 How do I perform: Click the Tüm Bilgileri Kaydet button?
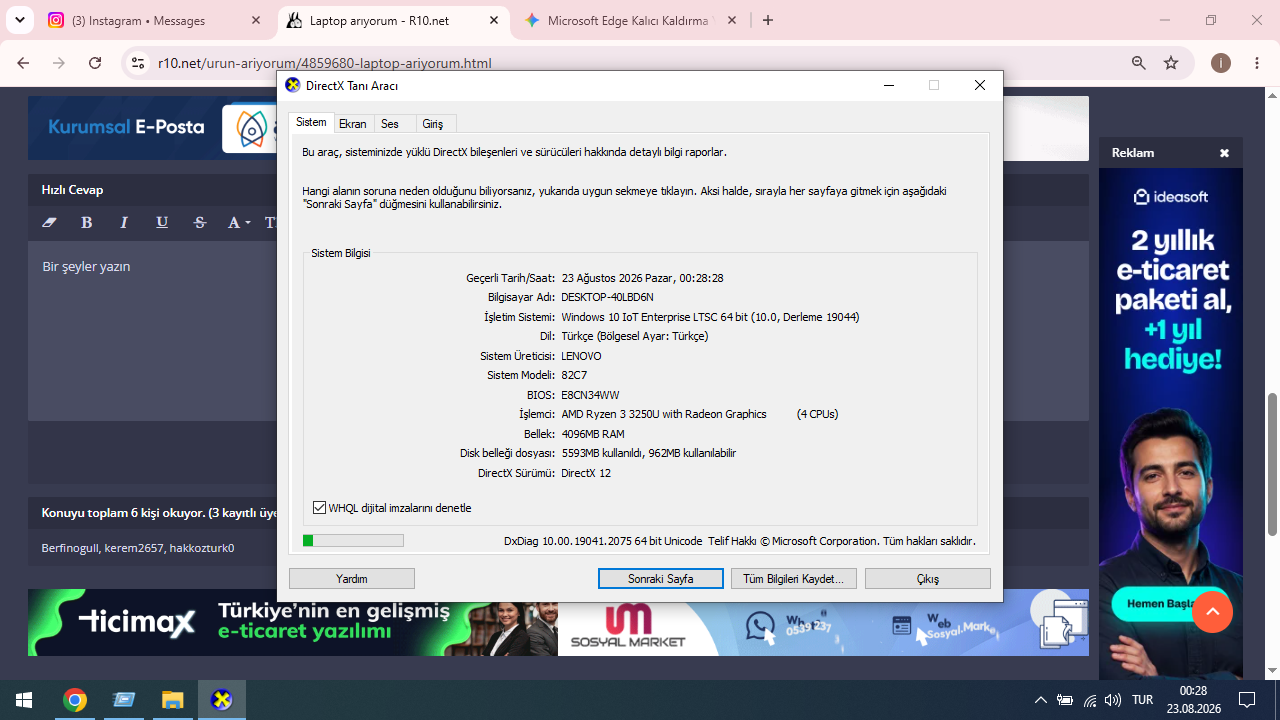[x=794, y=579]
